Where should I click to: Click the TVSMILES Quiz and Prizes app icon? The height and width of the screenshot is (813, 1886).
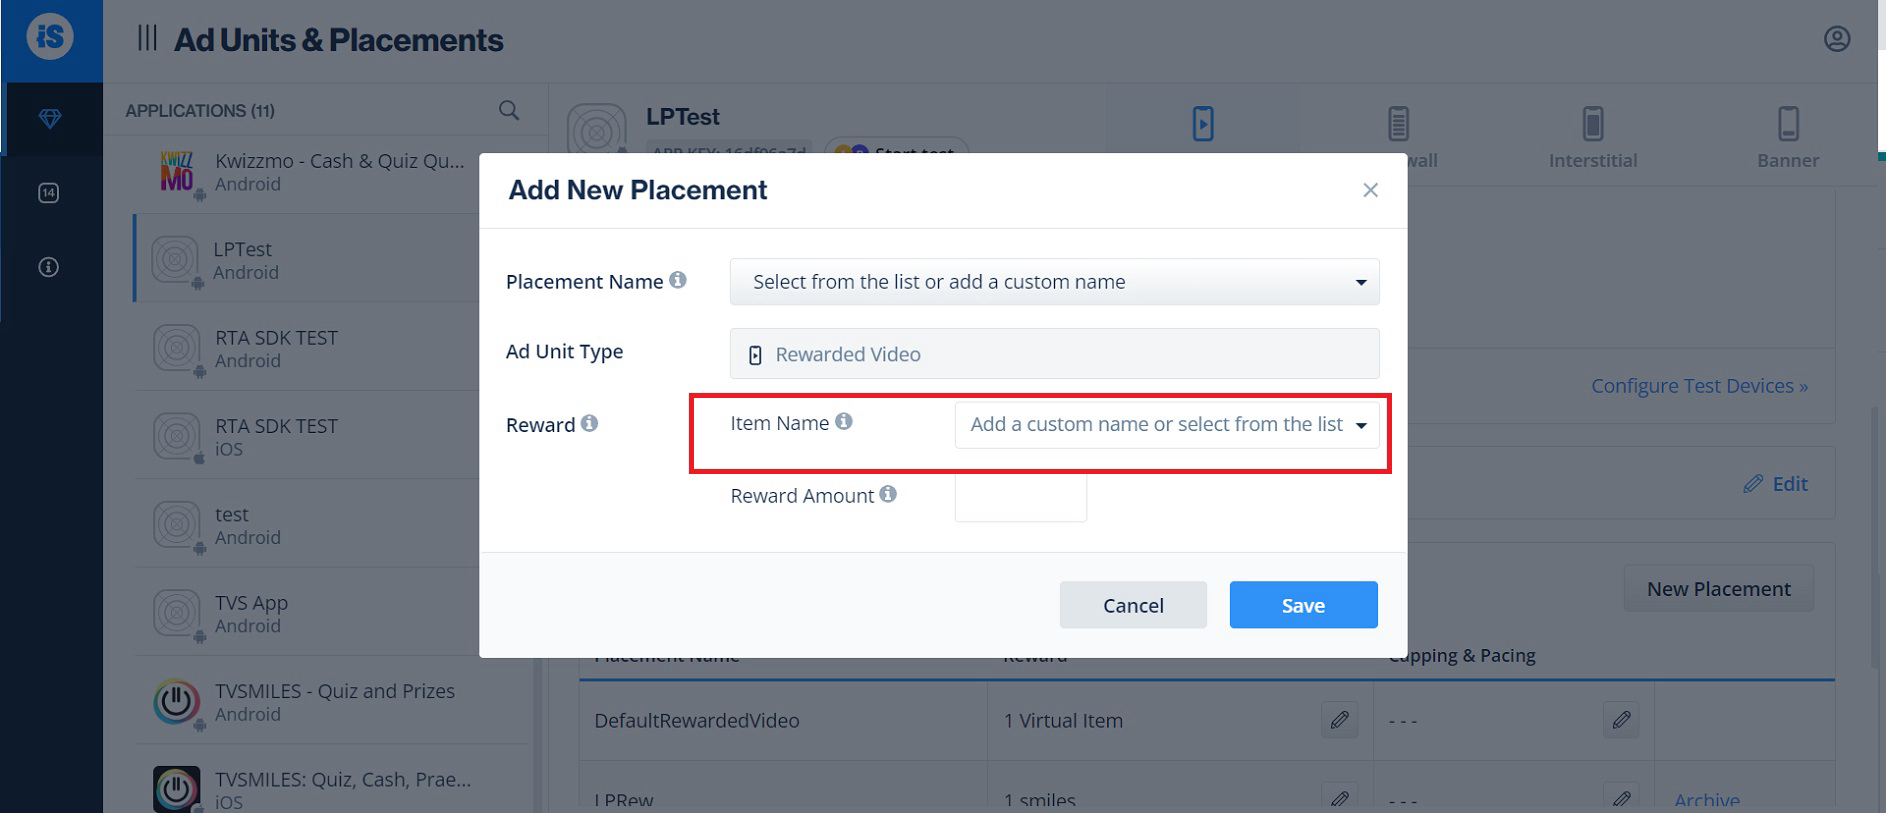[176, 701]
